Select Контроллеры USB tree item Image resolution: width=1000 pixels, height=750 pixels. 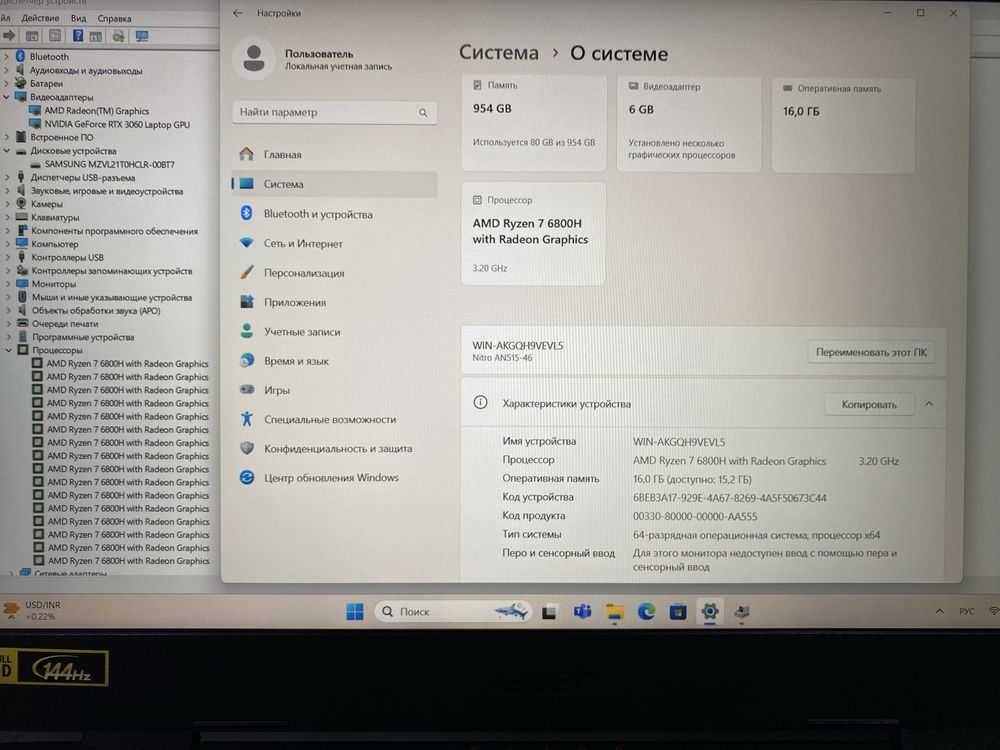point(68,258)
